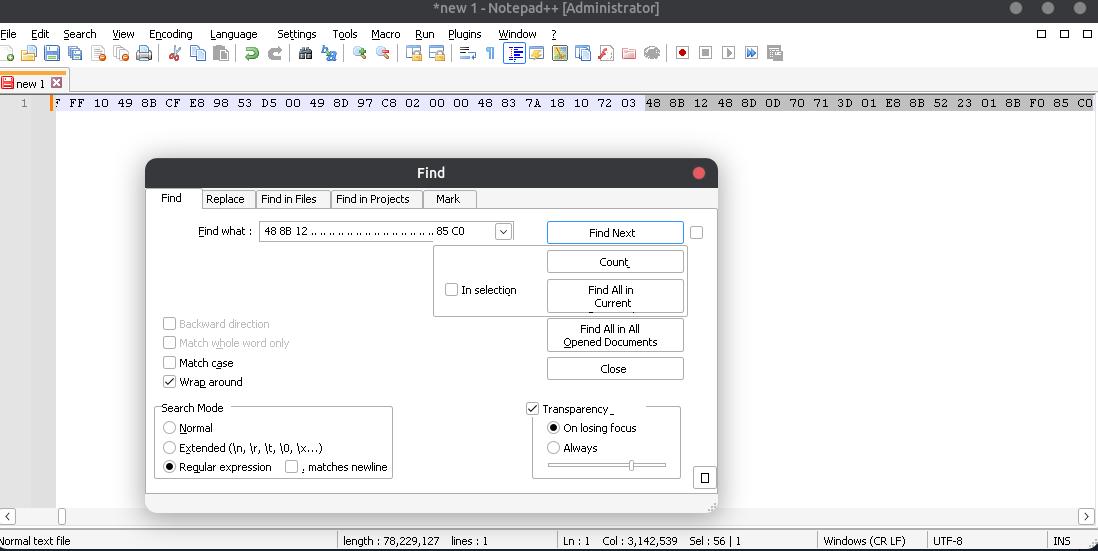
Task: Click the Save All toolbar icon
Action: click(x=75, y=53)
